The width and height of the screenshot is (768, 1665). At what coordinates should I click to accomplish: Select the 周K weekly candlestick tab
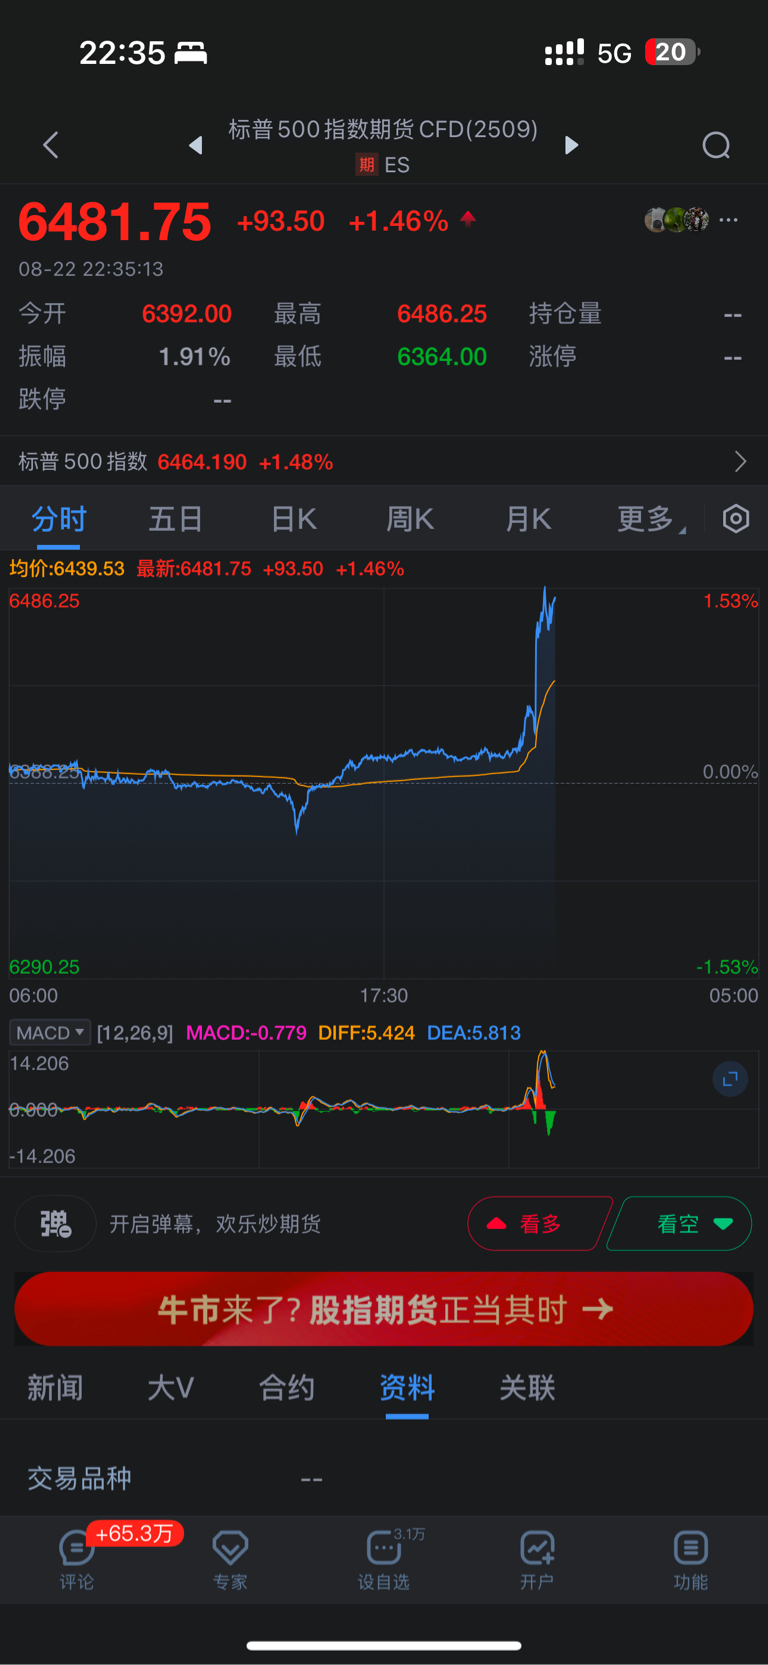tap(410, 519)
